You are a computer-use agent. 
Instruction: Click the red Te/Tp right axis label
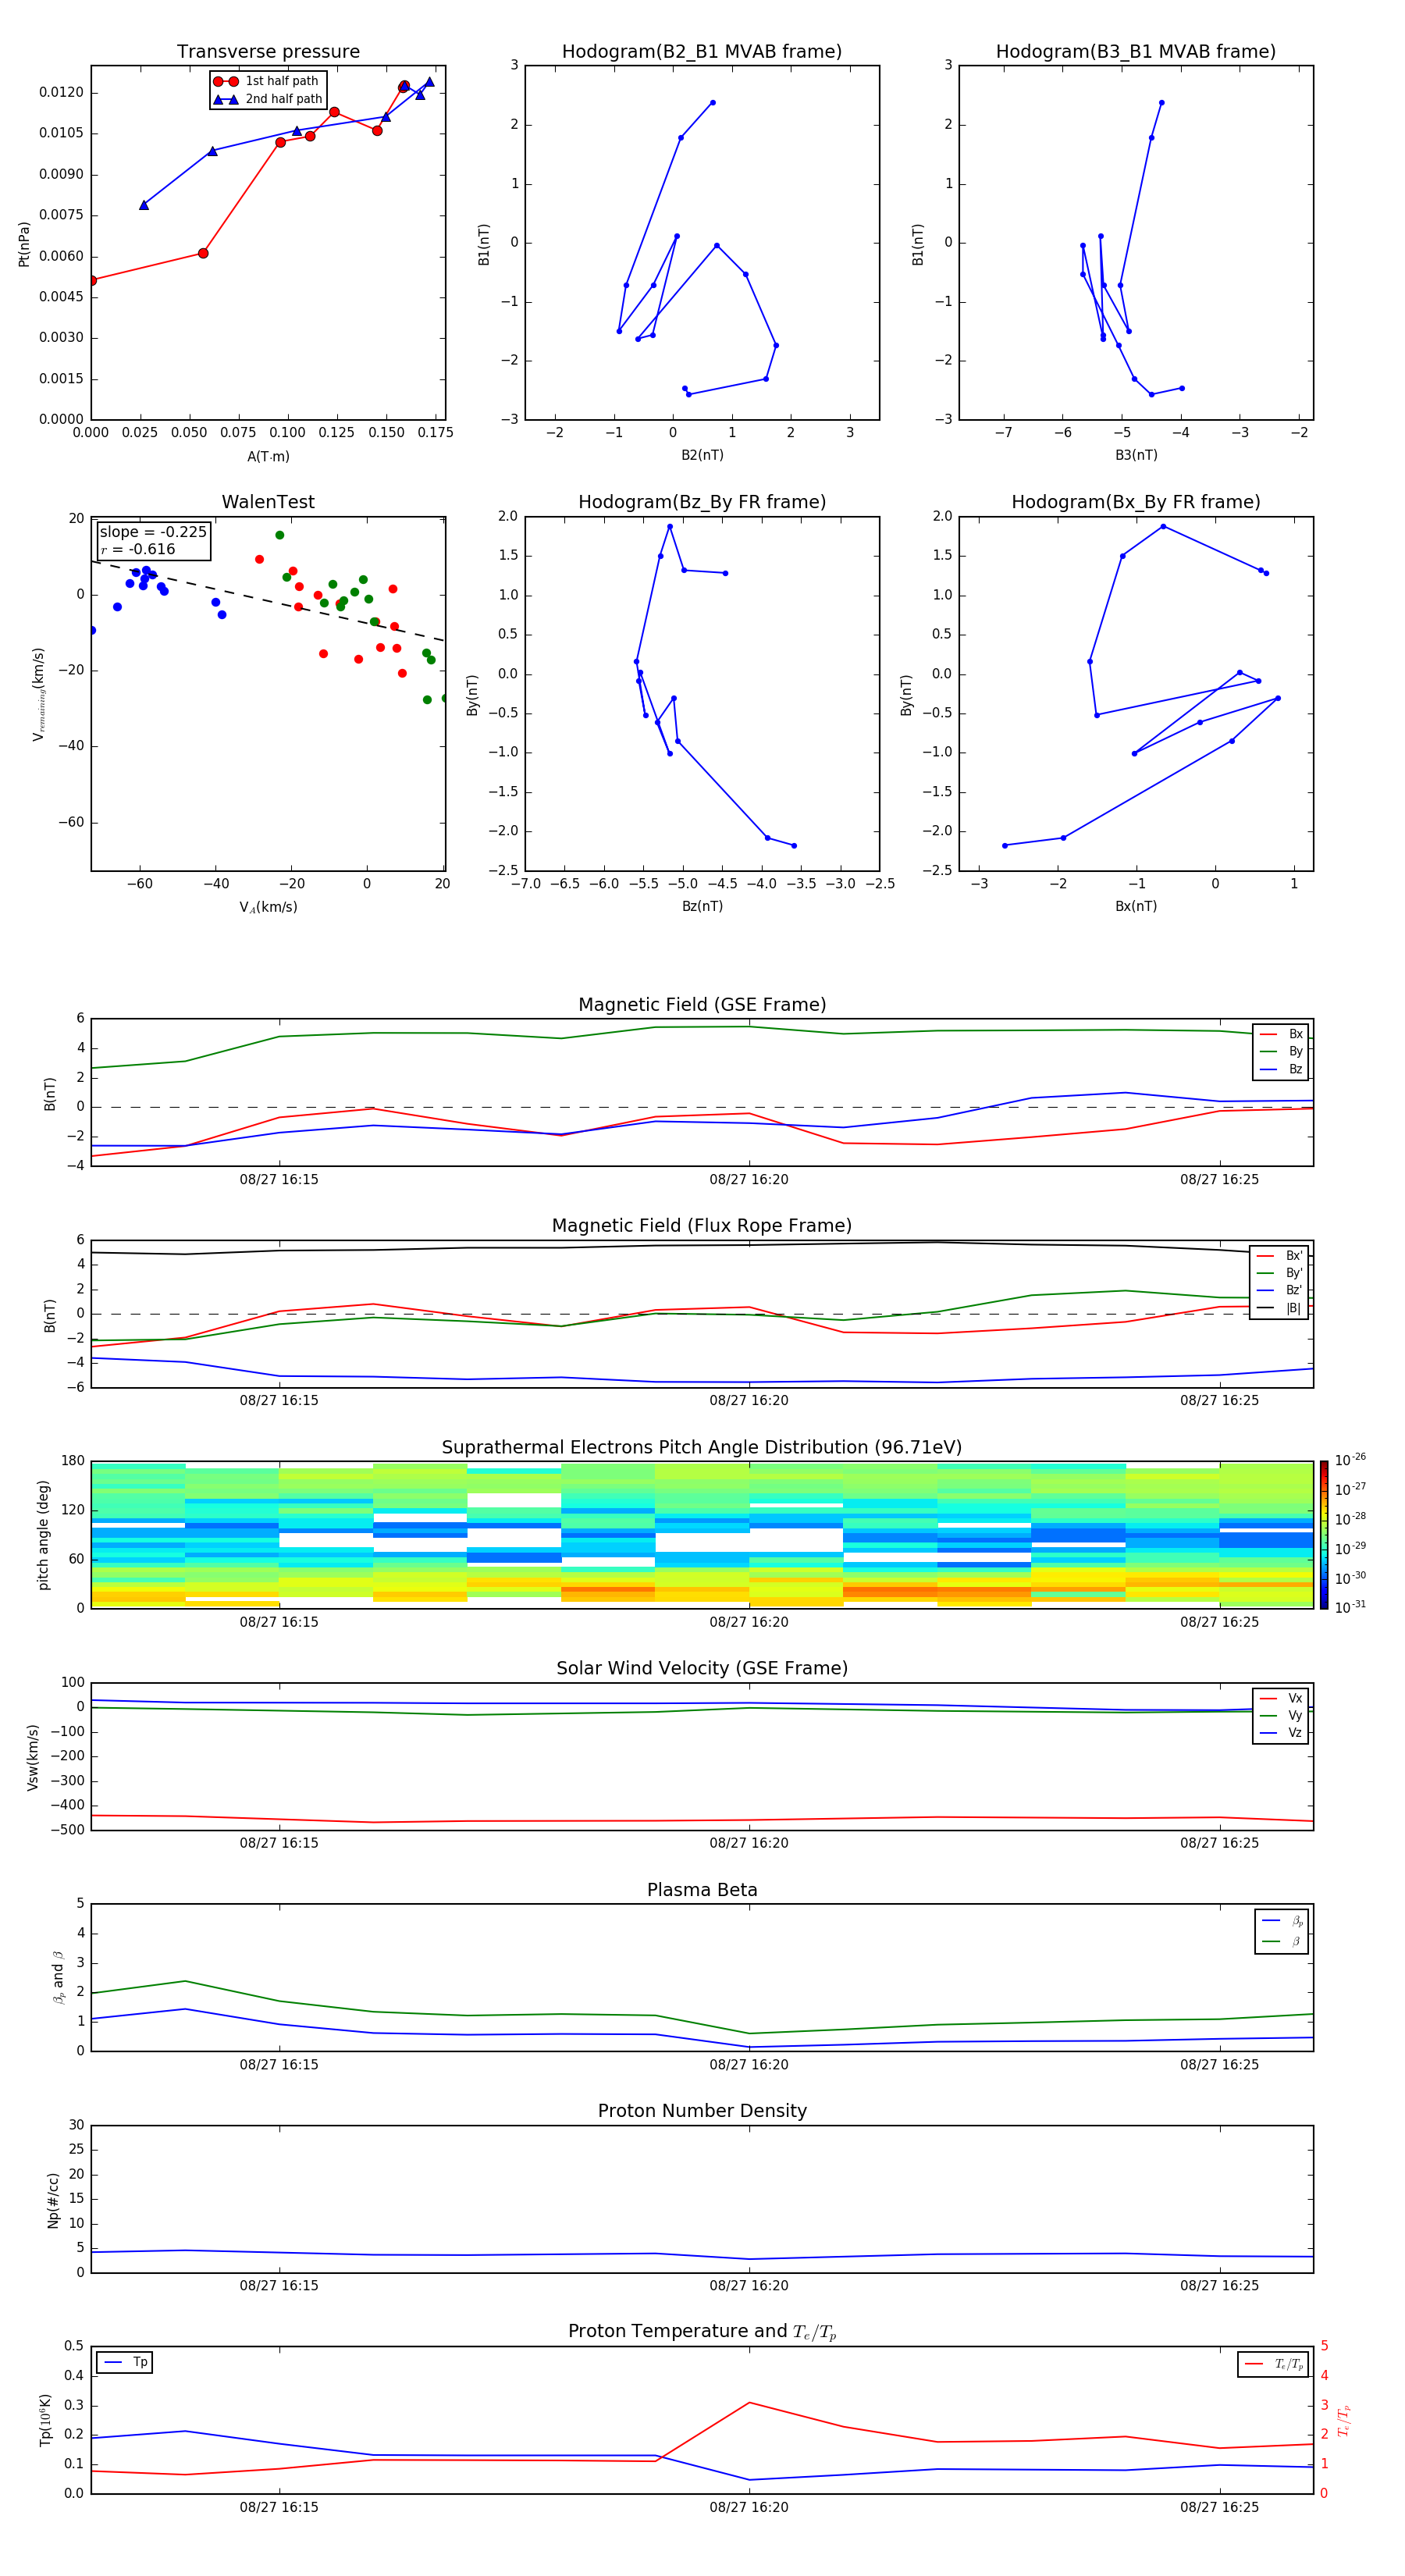pyautogui.click(x=1343, y=2420)
